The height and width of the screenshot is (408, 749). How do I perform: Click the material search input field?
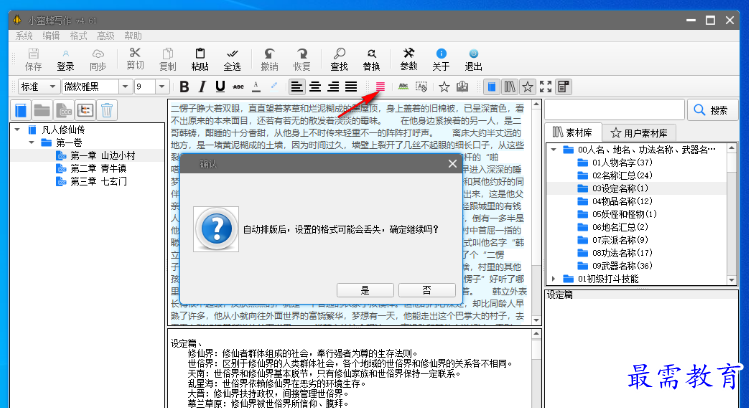pyautogui.click(x=614, y=110)
